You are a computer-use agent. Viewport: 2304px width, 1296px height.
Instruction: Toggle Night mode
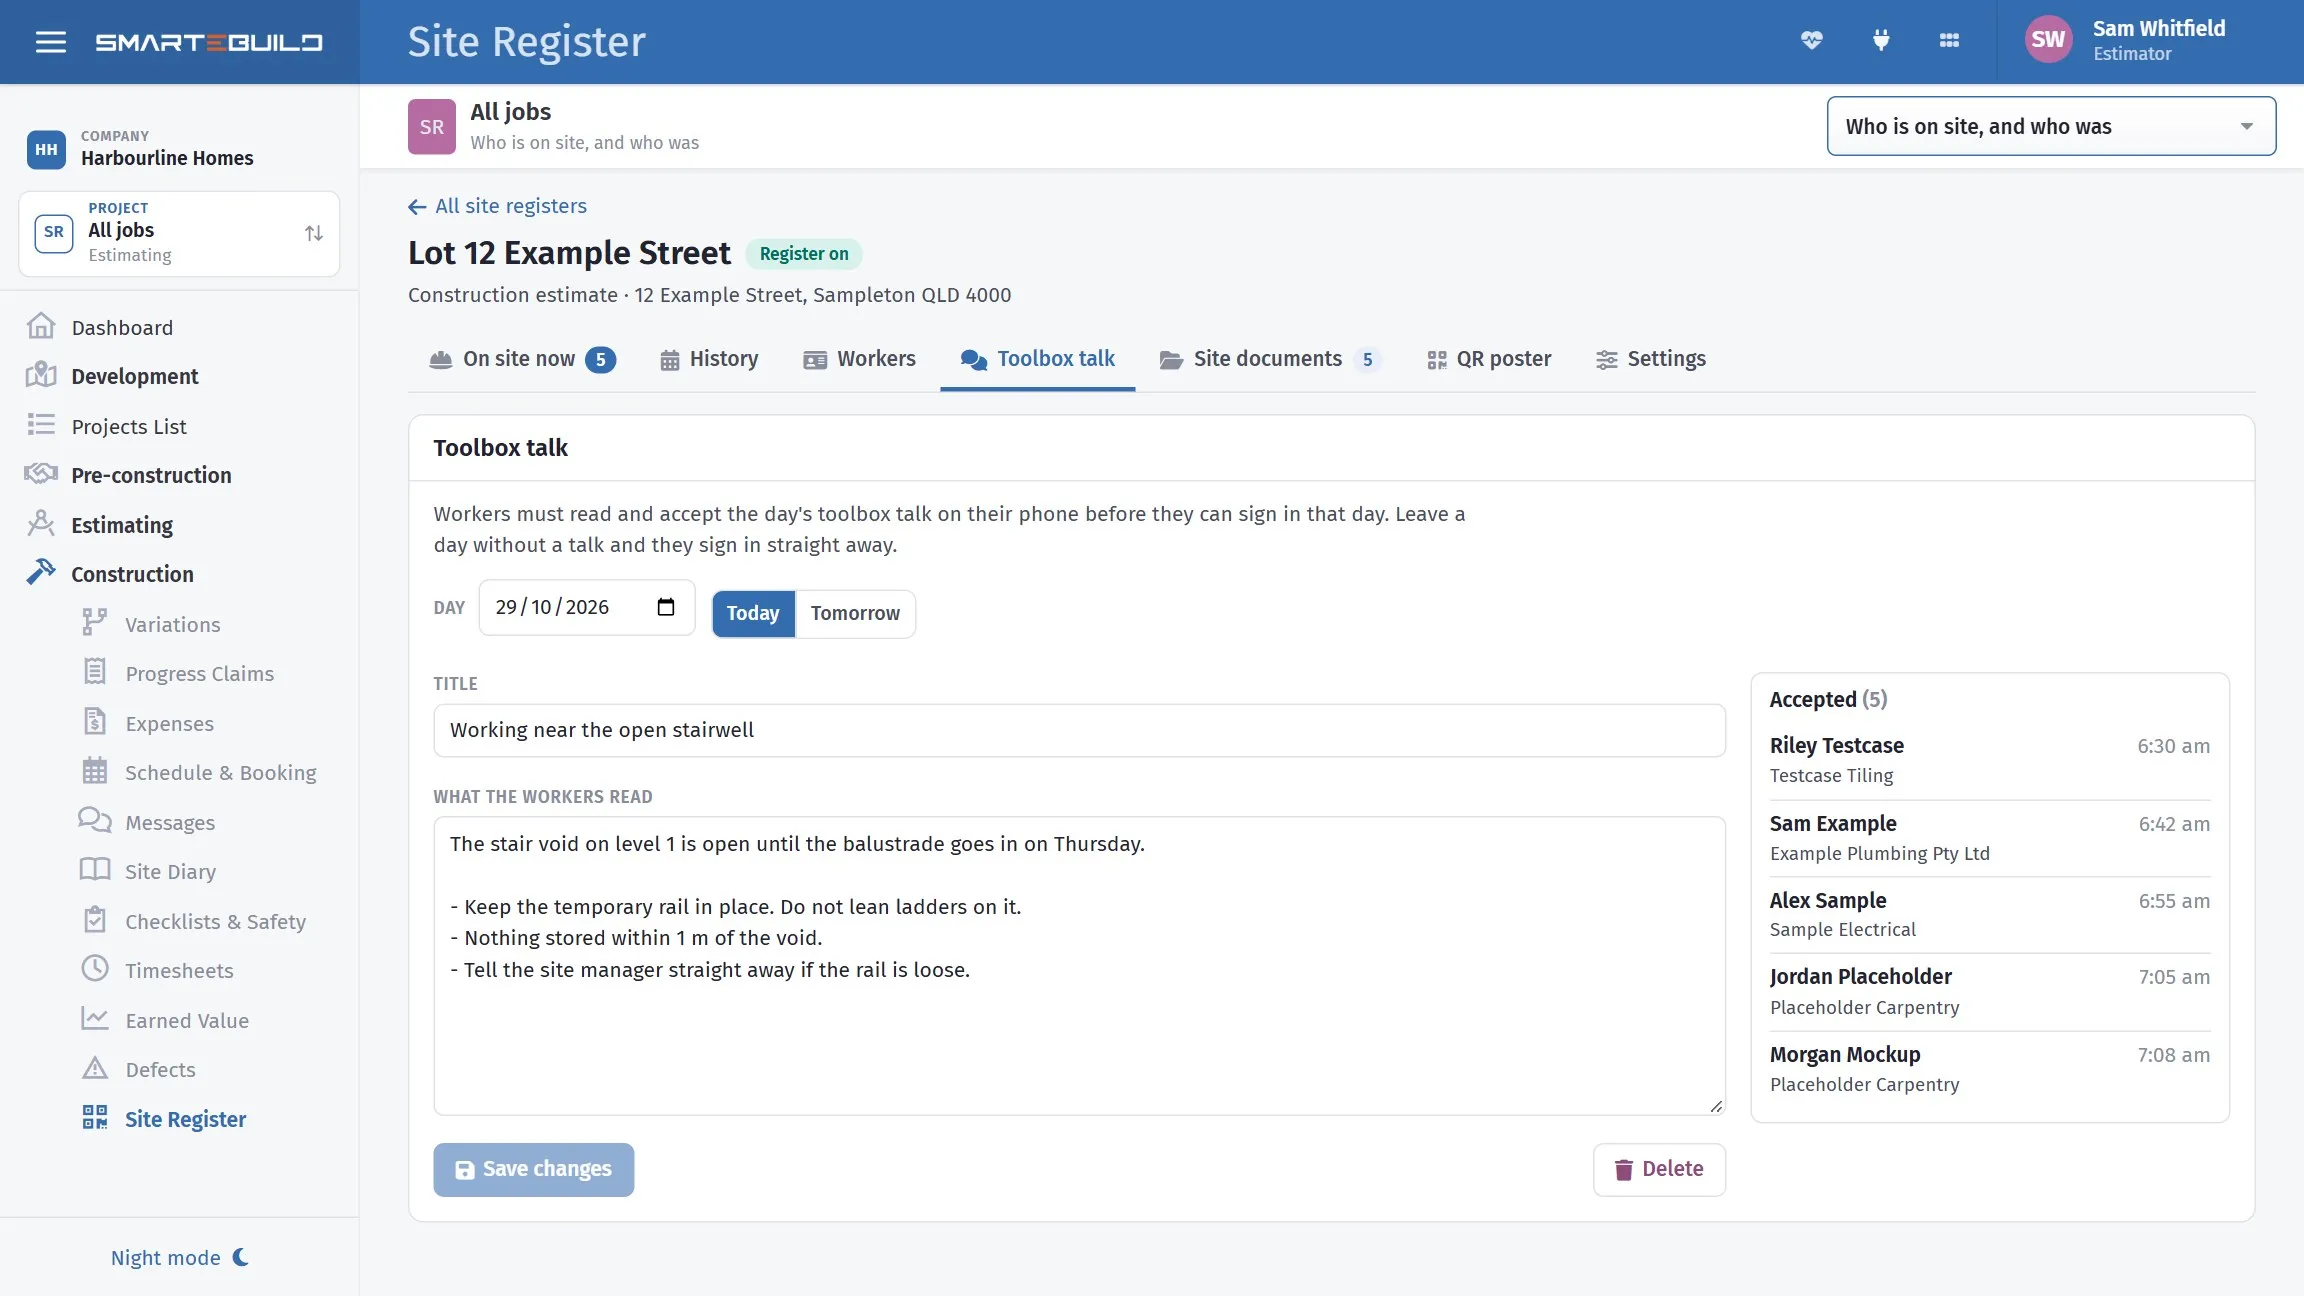click(180, 1257)
